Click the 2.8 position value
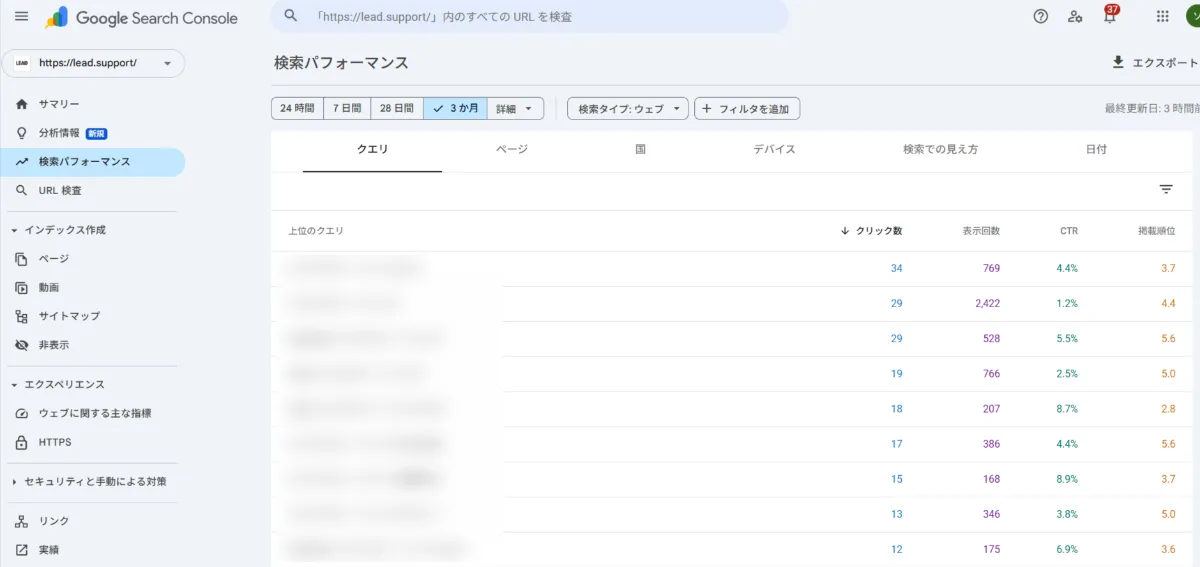Image resolution: width=1200 pixels, height=567 pixels. pos(1168,409)
